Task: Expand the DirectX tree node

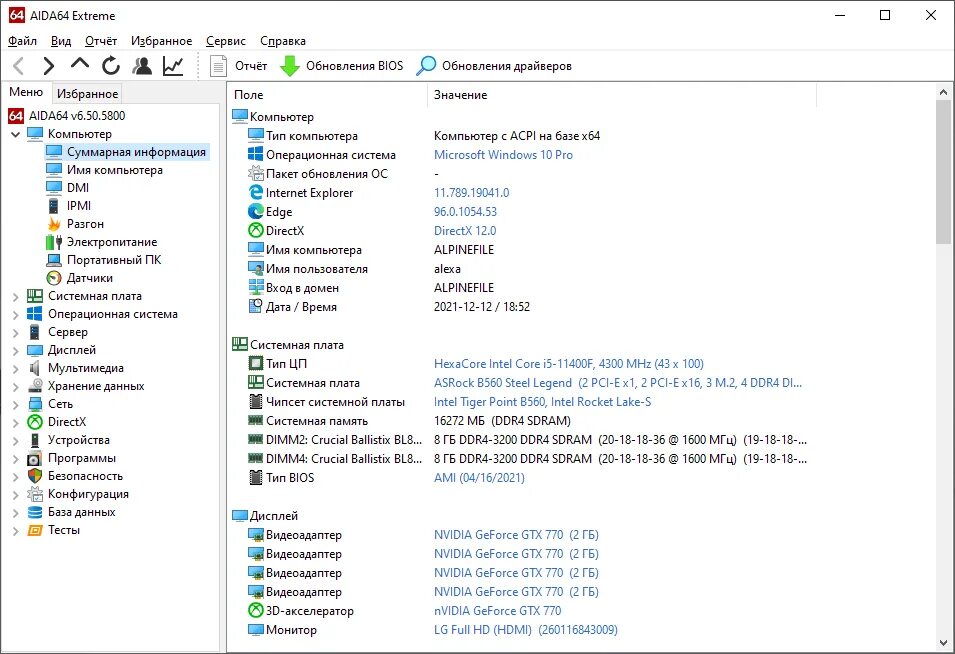Action: (16, 423)
